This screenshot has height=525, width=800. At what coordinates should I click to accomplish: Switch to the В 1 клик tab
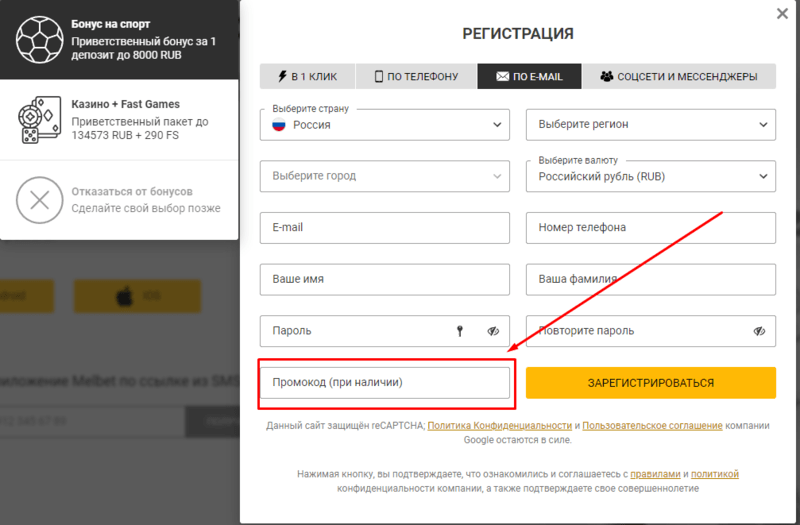(307, 77)
